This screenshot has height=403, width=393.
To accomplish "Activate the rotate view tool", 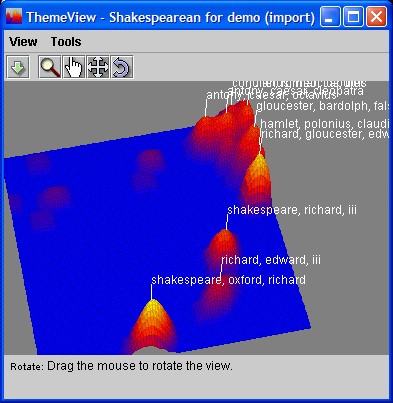I will (122, 67).
